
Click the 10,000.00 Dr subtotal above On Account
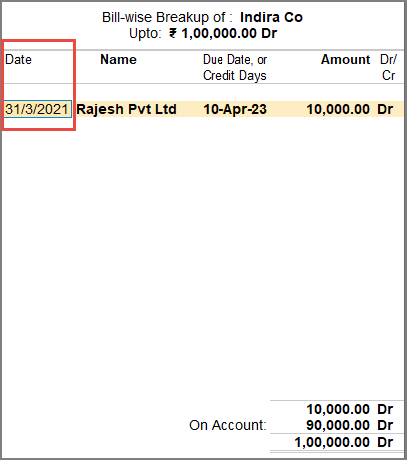tap(350, 409)
